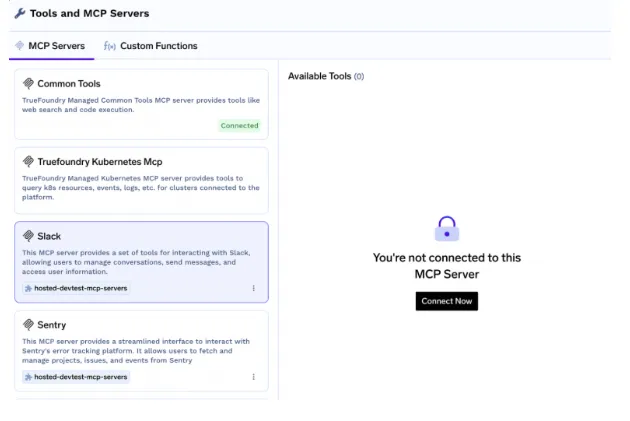Click the Sentry server icon
The width and height of the screenshot is (630, 421).
[28, 324]
